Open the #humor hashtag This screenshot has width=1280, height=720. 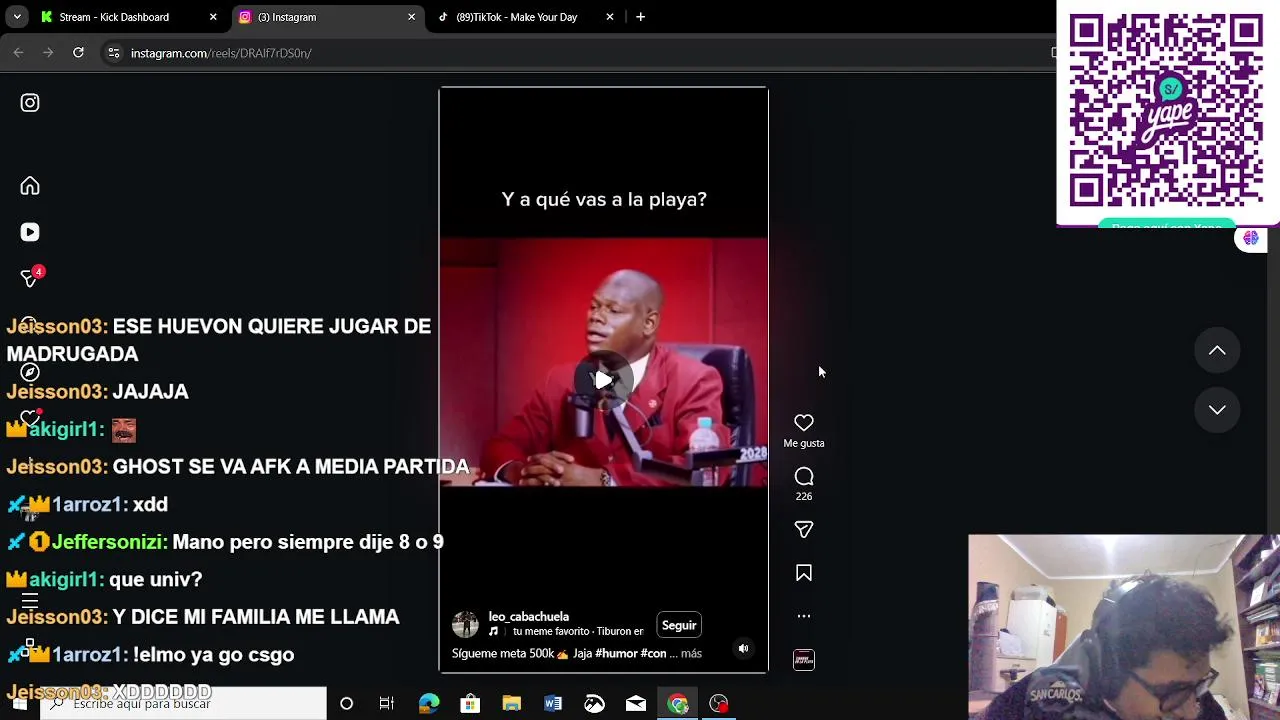(x=616, y=653)
